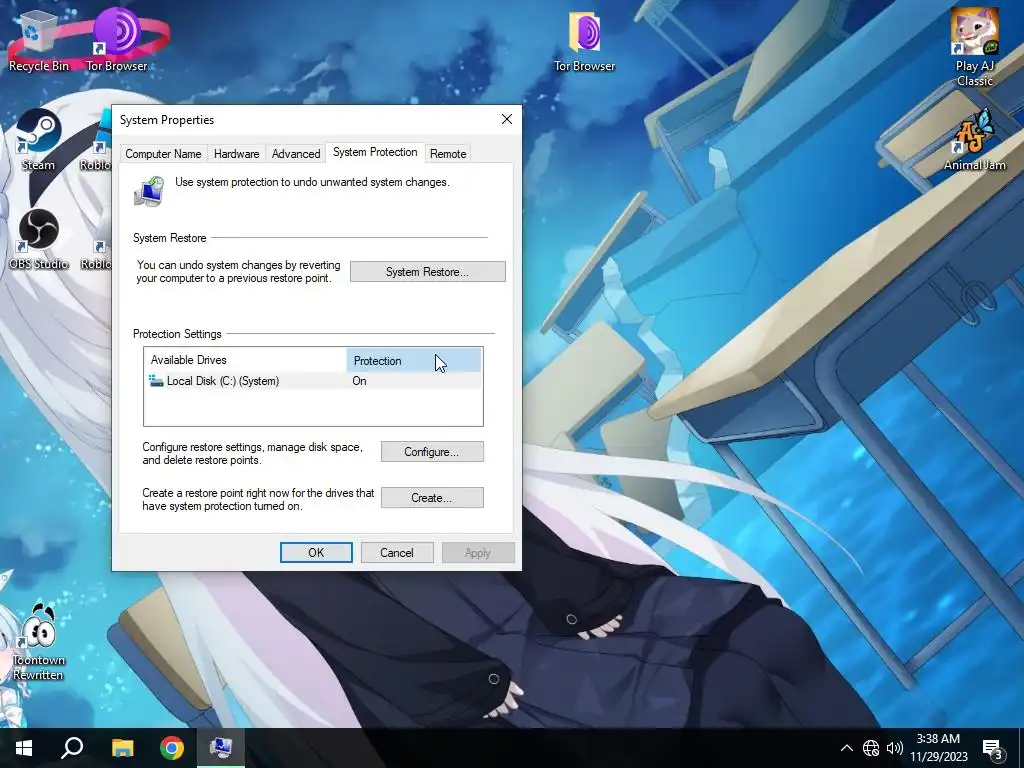Click the System Restore... button
This screenshot has width=1024, height=768.
pos(428,272)
